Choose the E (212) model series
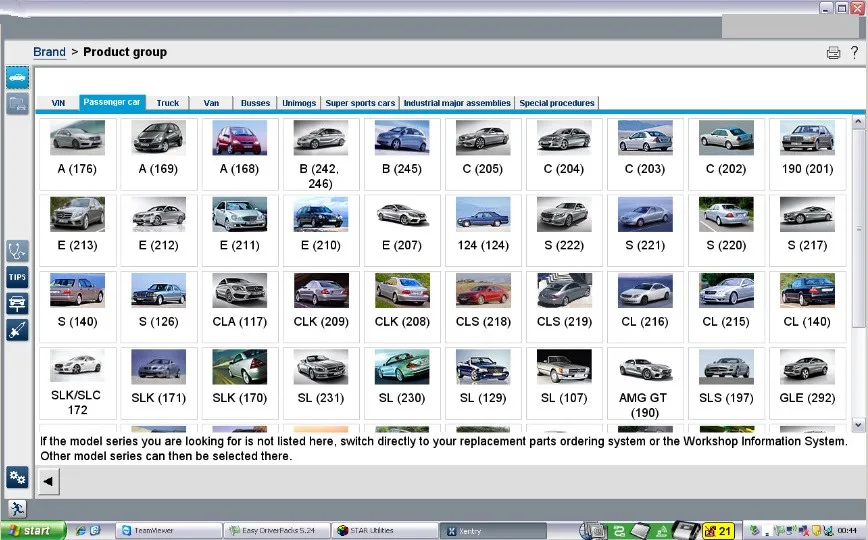 click(158, 230)
